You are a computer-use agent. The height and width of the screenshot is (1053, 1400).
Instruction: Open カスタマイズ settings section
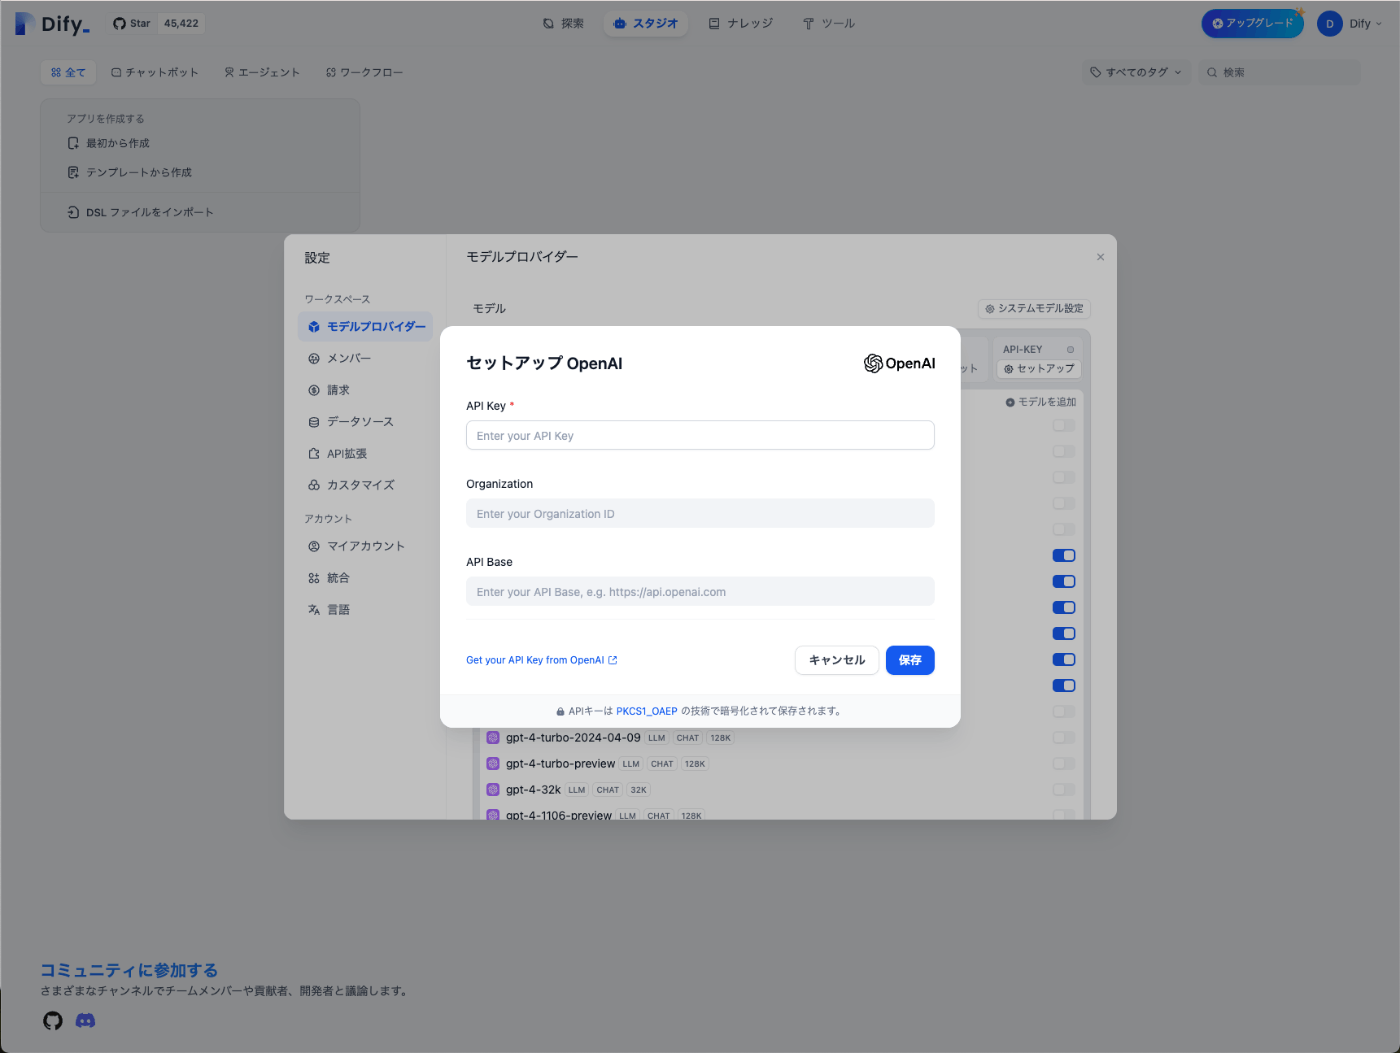(366, 485)
